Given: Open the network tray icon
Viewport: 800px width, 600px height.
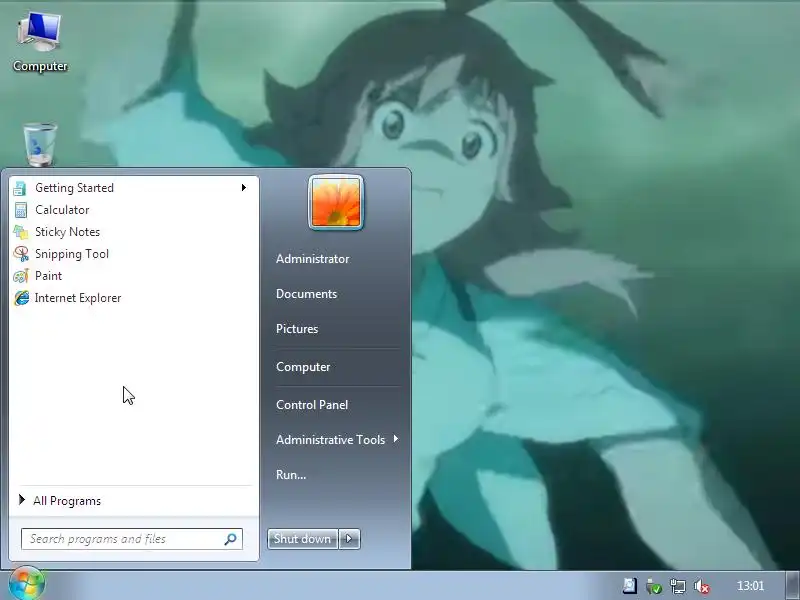Looking at the screenshot, I should [678, 586].
